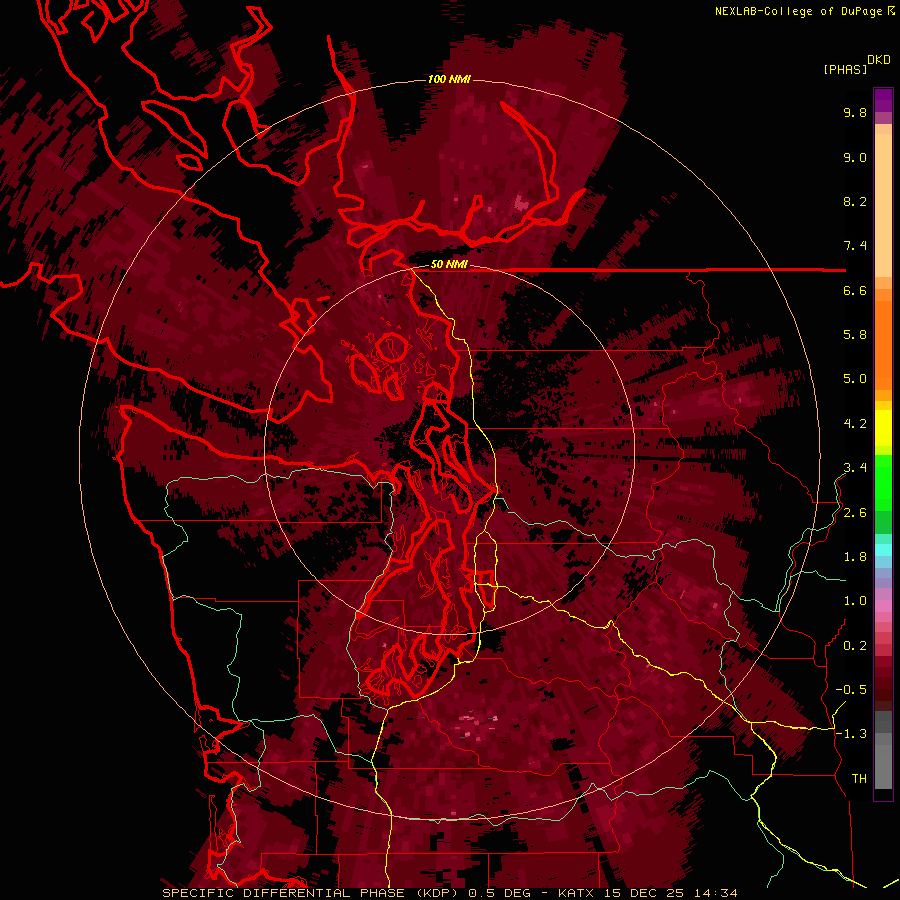Click the -1.3 scale value
This screenshot has width=900, height=900.
pos(851,734)
